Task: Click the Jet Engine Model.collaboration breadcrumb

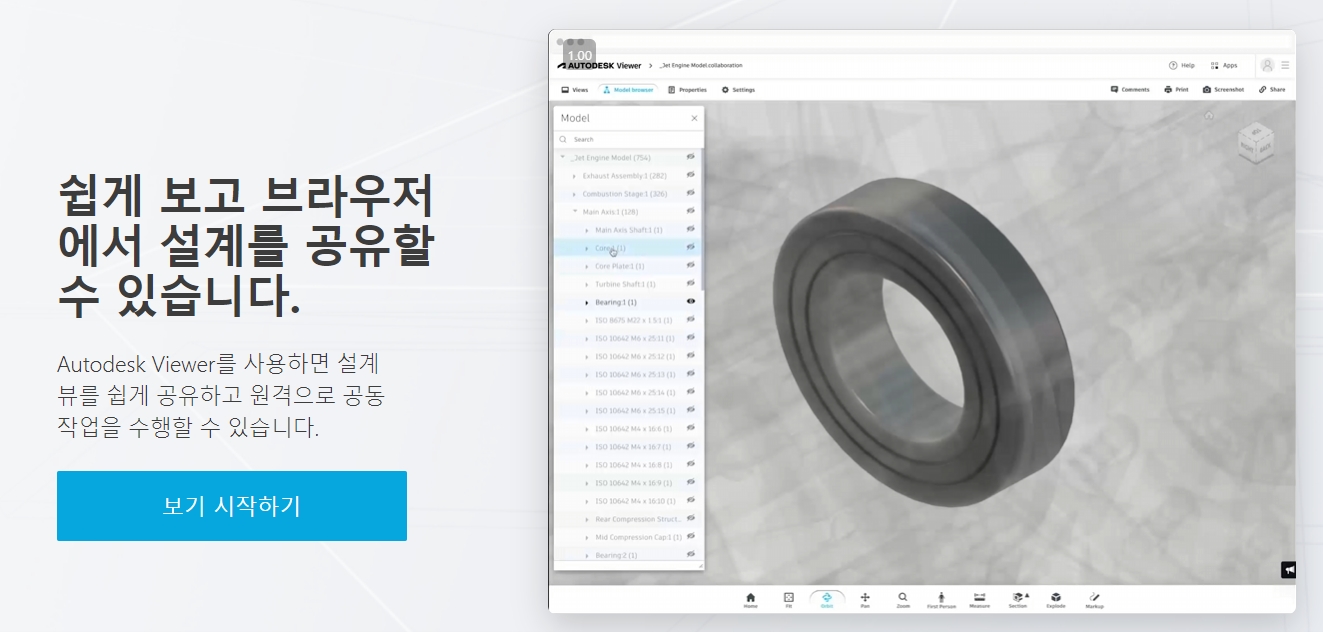Action: tap(701, 65)
